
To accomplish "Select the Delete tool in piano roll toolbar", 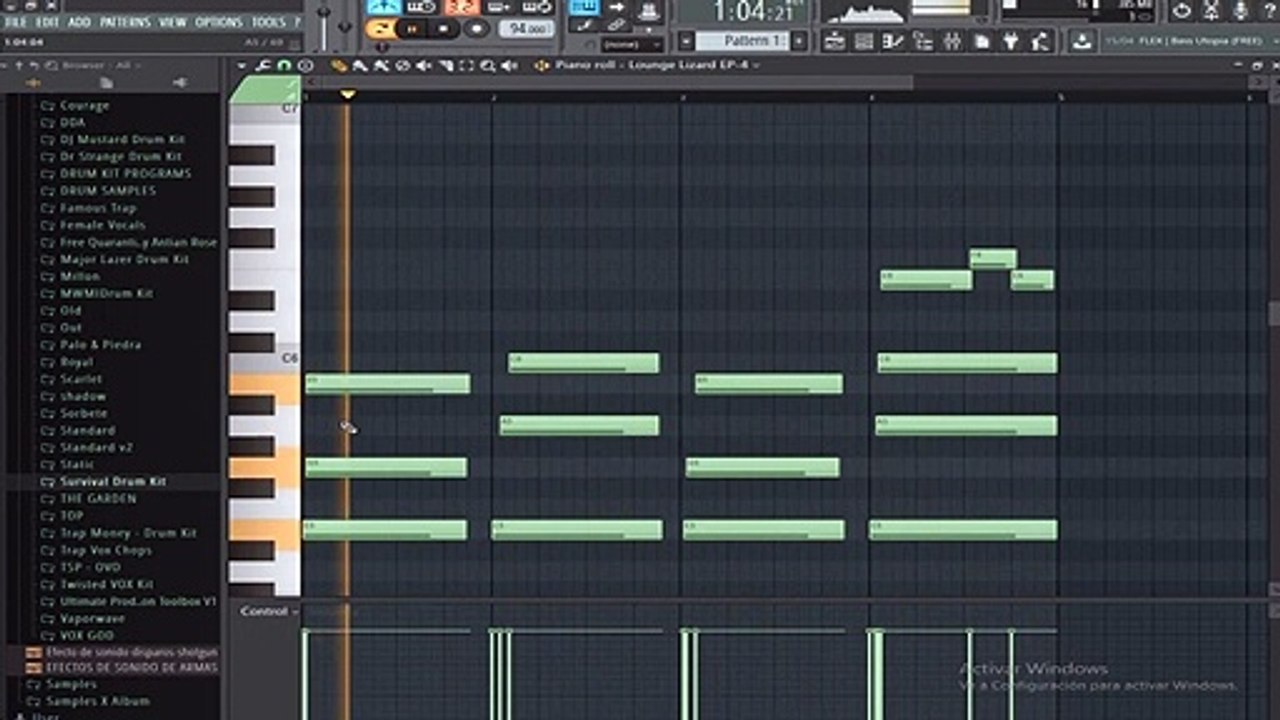I will 403,66.
